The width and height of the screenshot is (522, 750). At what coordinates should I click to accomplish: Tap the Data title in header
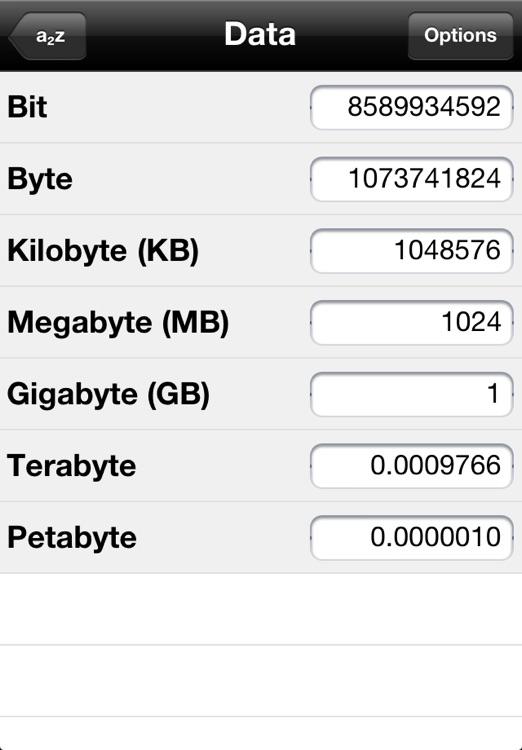(x=260, y=34)
